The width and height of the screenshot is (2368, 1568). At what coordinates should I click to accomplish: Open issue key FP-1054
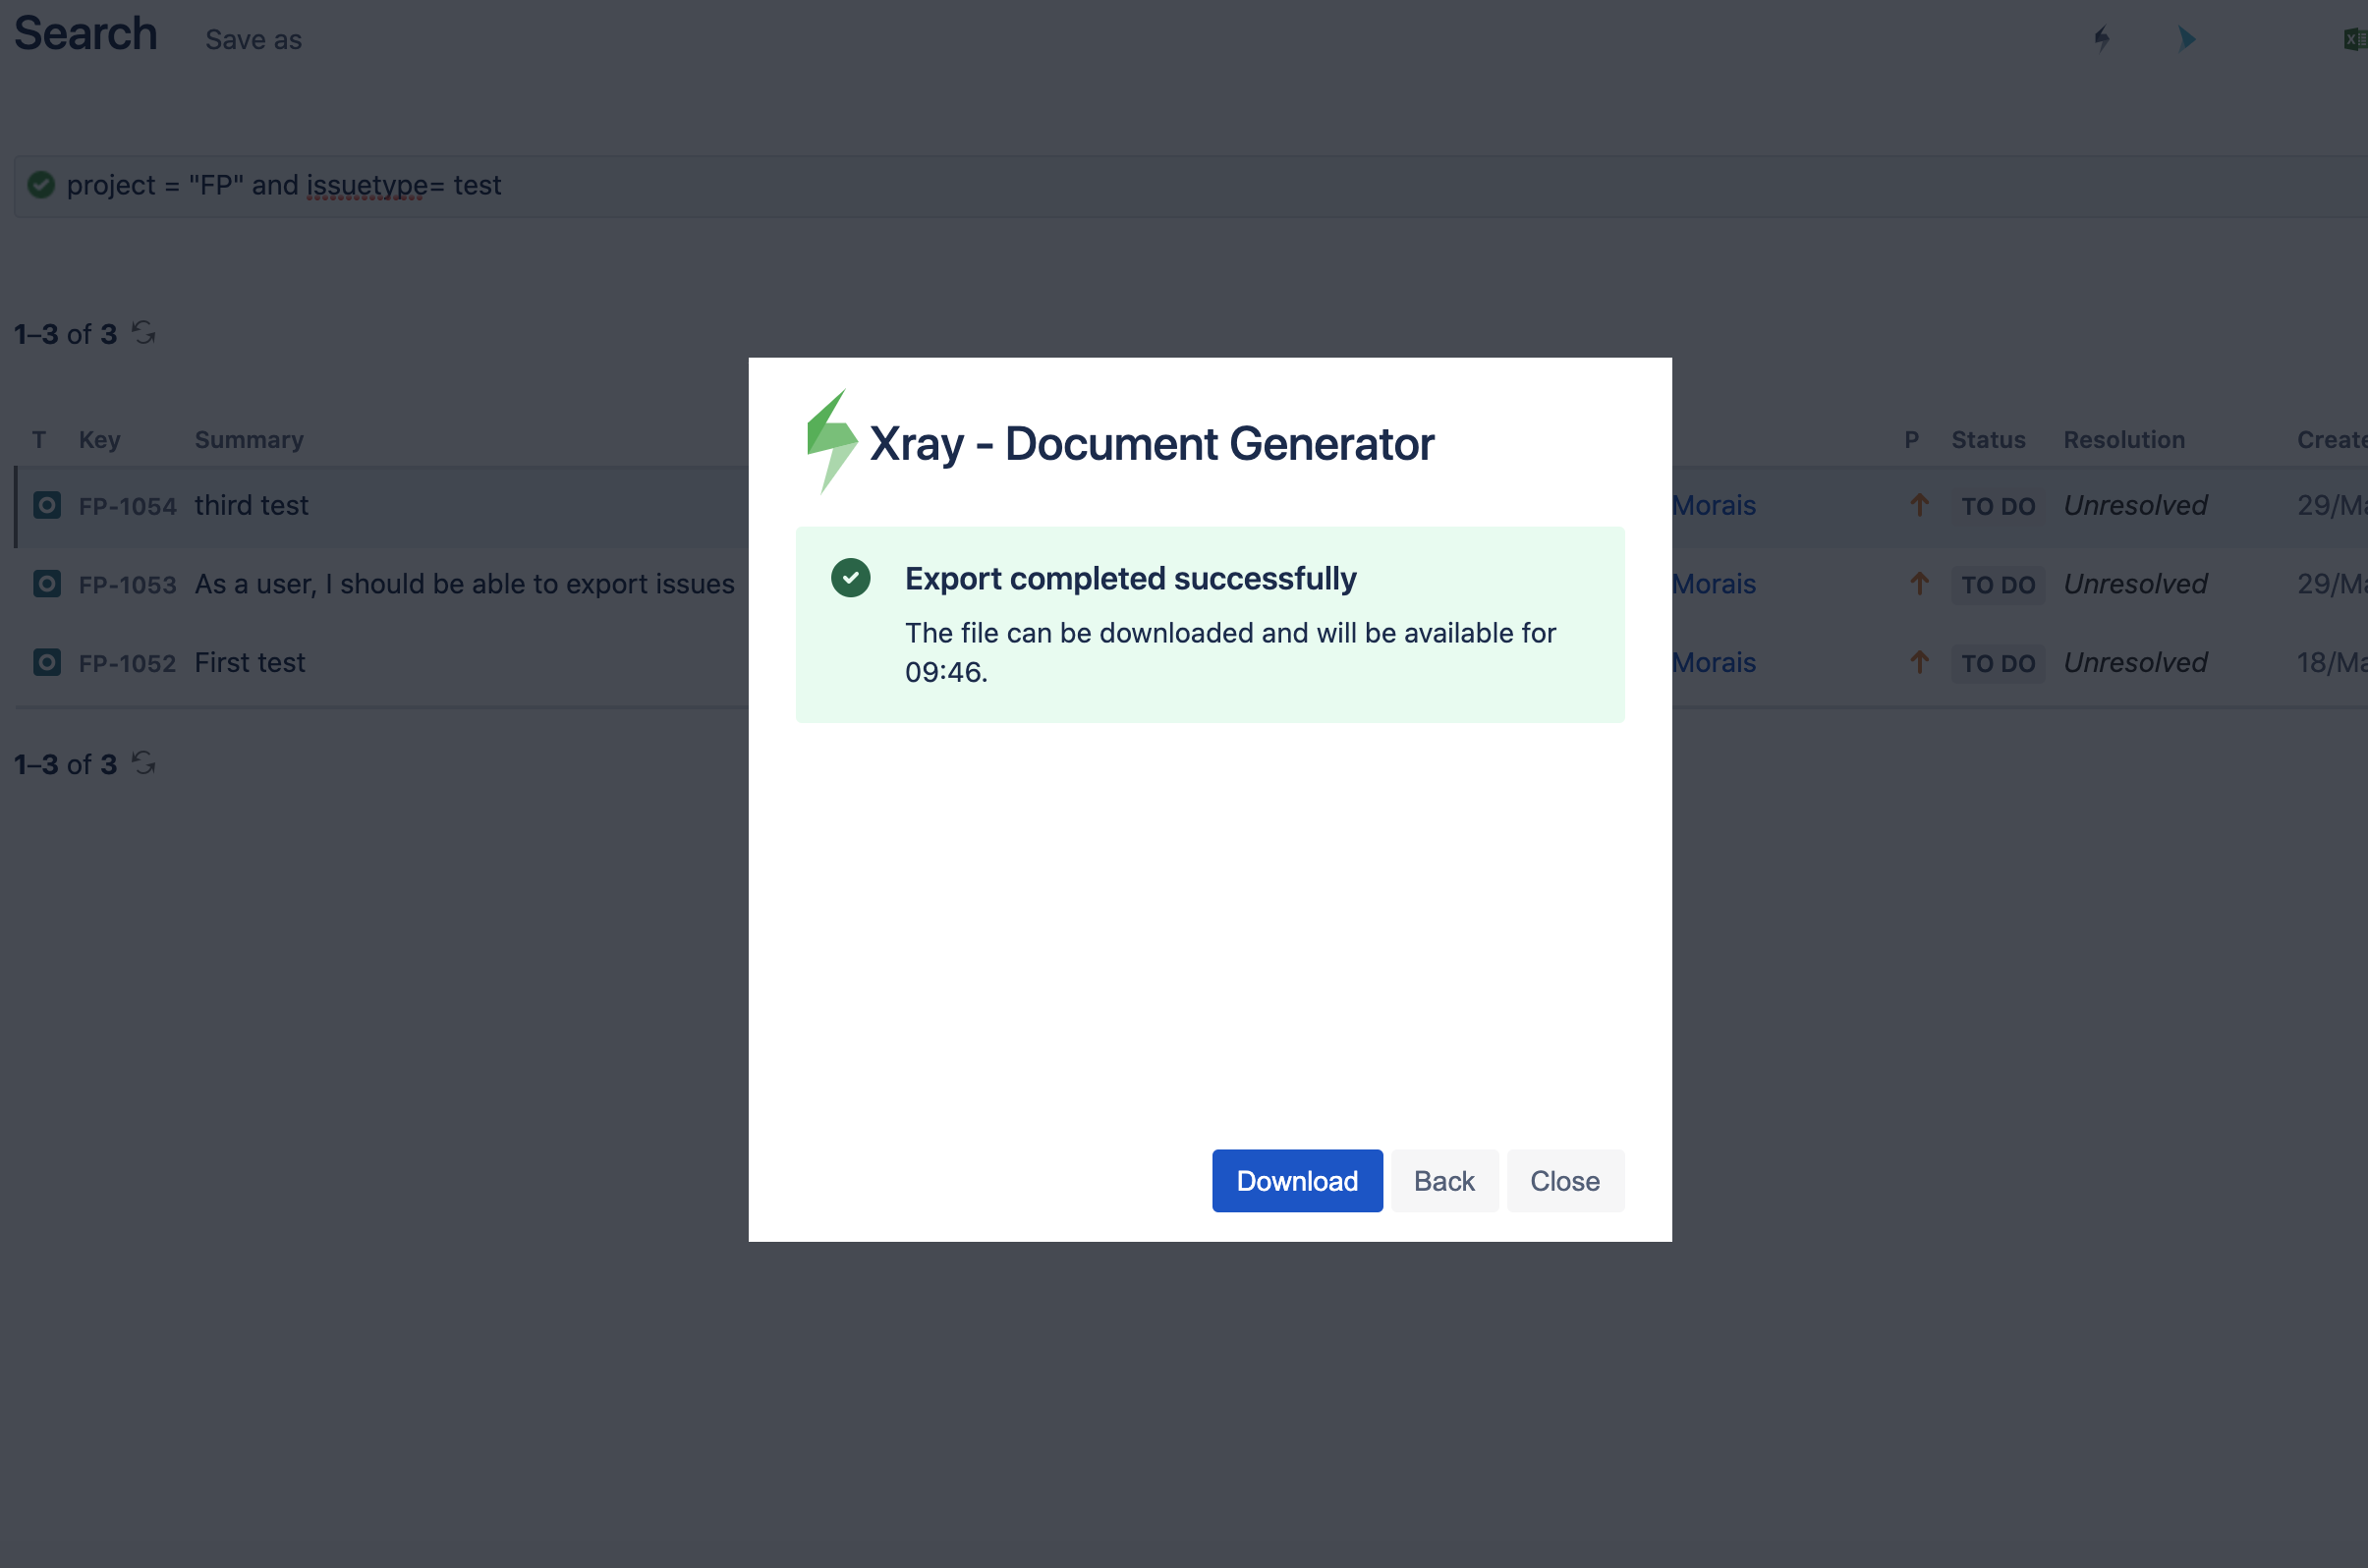[x=127, y=506]
